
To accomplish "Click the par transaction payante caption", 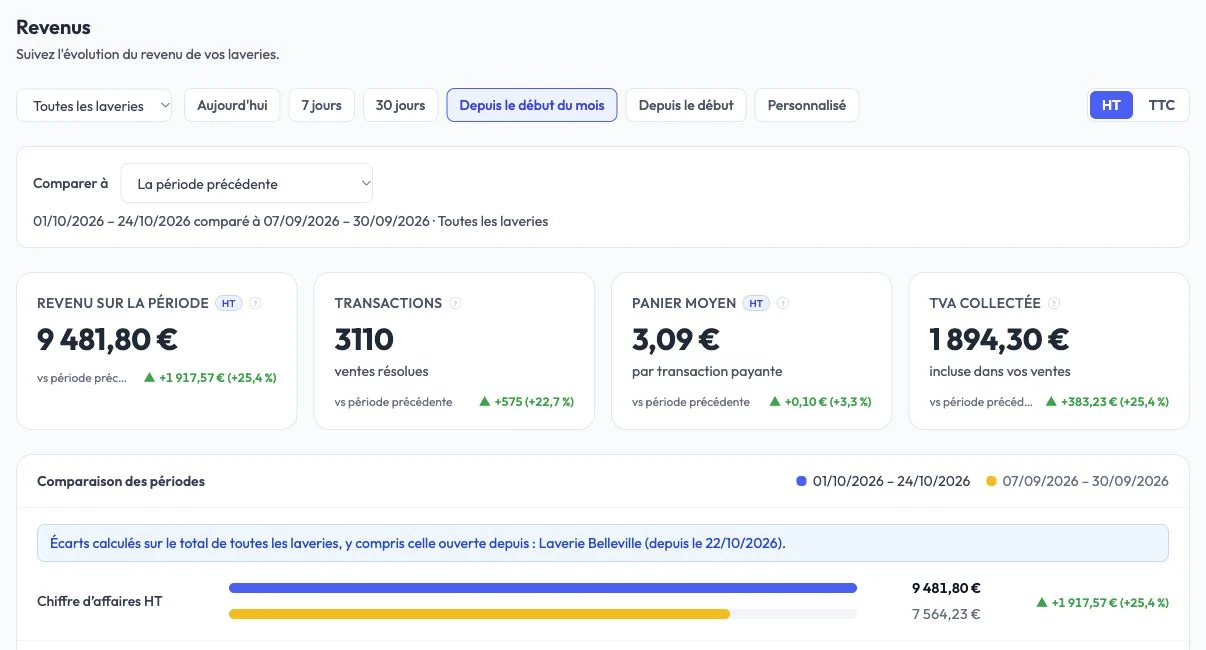I will tap(707, 371).
